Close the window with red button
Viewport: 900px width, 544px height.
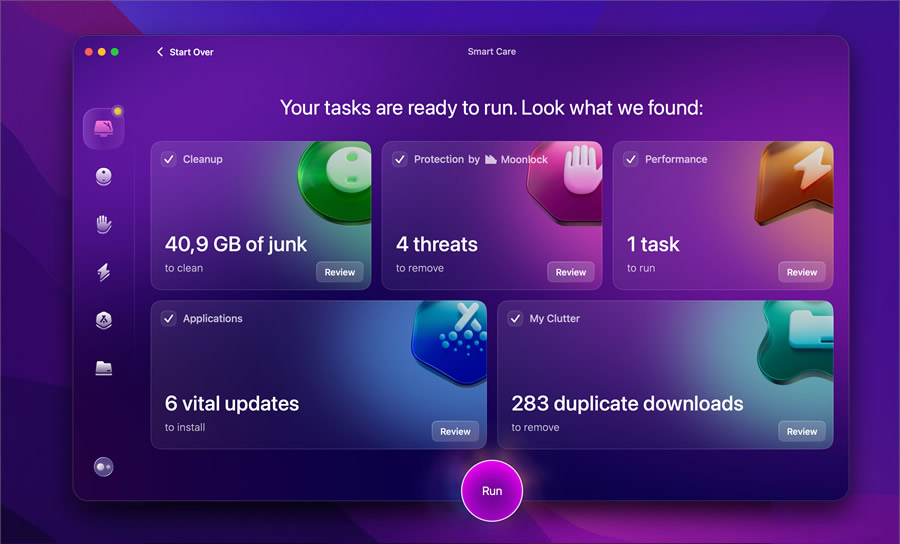tap(89, 52)
